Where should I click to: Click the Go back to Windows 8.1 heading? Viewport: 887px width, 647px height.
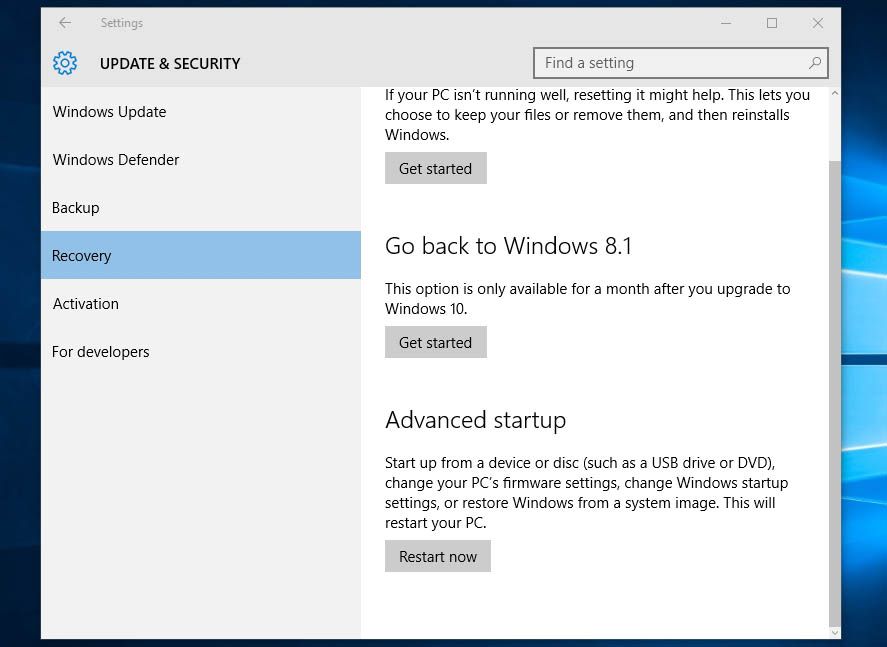[x=508, y=246]
